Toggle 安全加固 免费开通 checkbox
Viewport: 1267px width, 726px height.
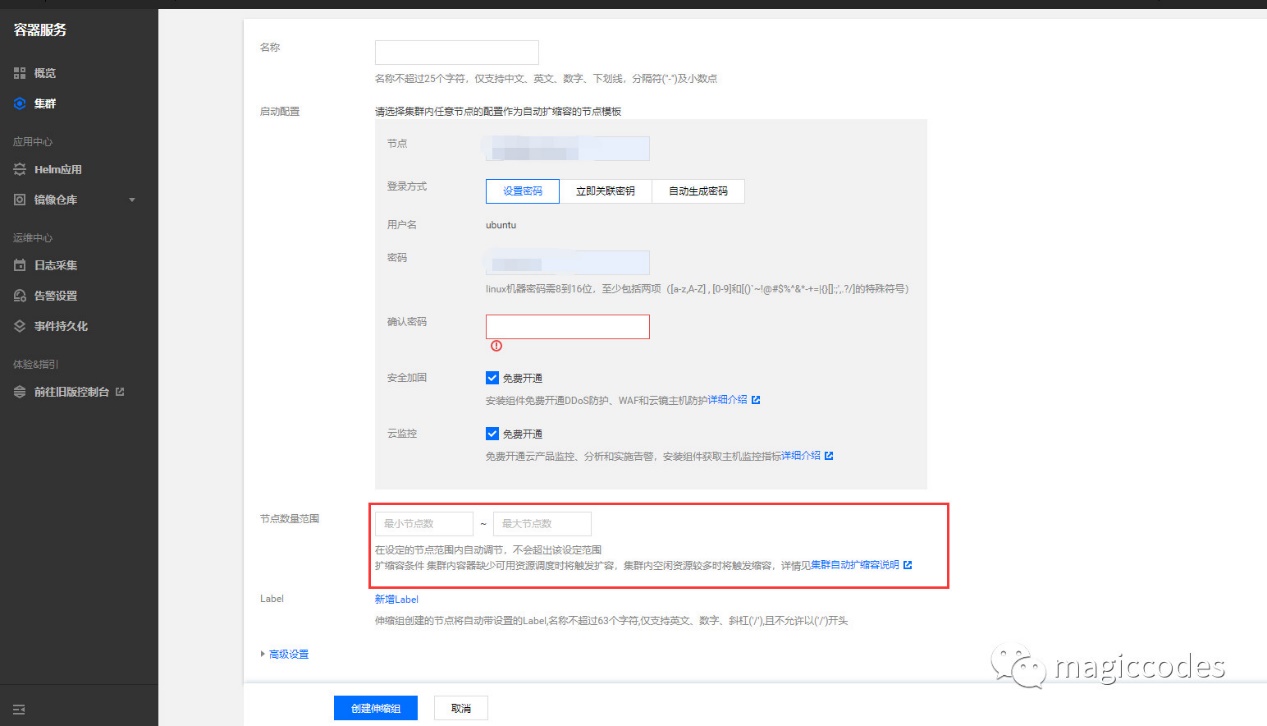pyautogui.click(x=492, y=378)
